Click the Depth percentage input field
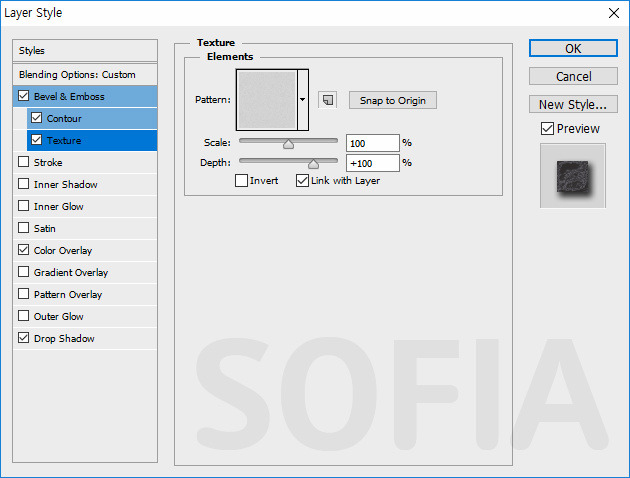The height and width of the screenshot is (478, 630). [x=372, y=163]
